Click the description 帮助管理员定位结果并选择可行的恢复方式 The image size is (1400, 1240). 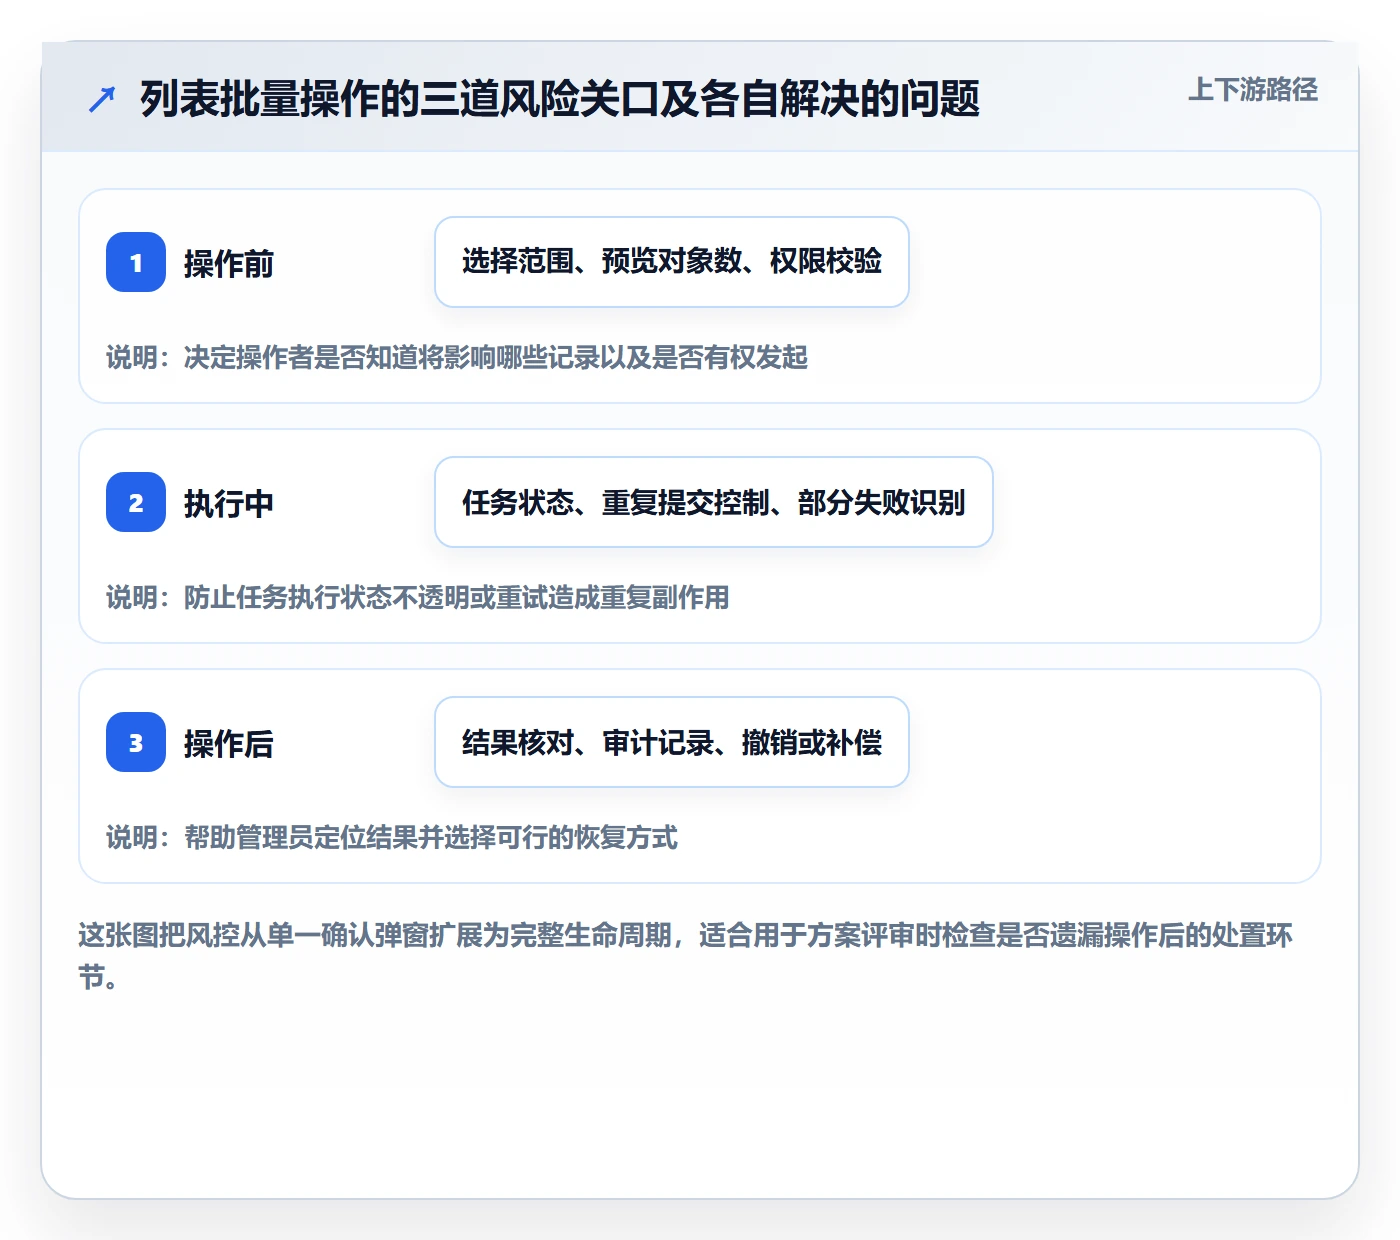point(392,838)
